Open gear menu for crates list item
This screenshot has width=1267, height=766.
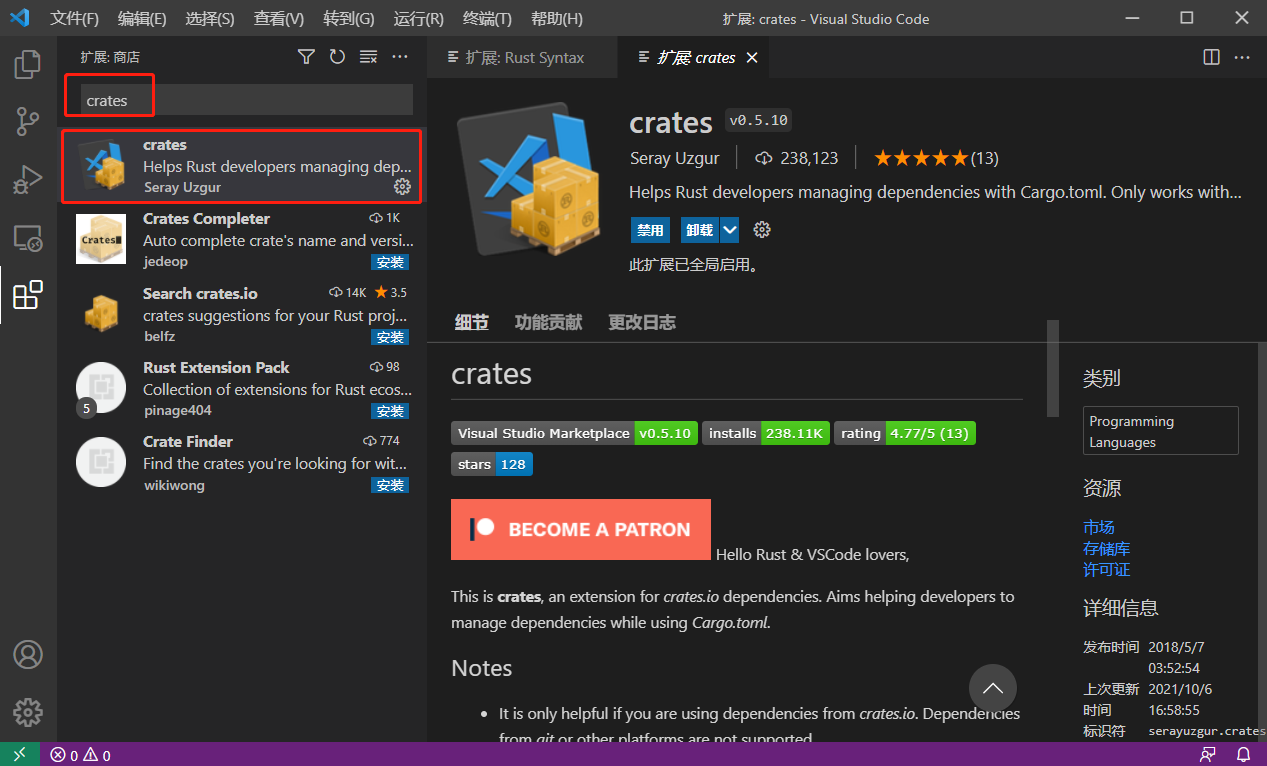tap(402, 187)
